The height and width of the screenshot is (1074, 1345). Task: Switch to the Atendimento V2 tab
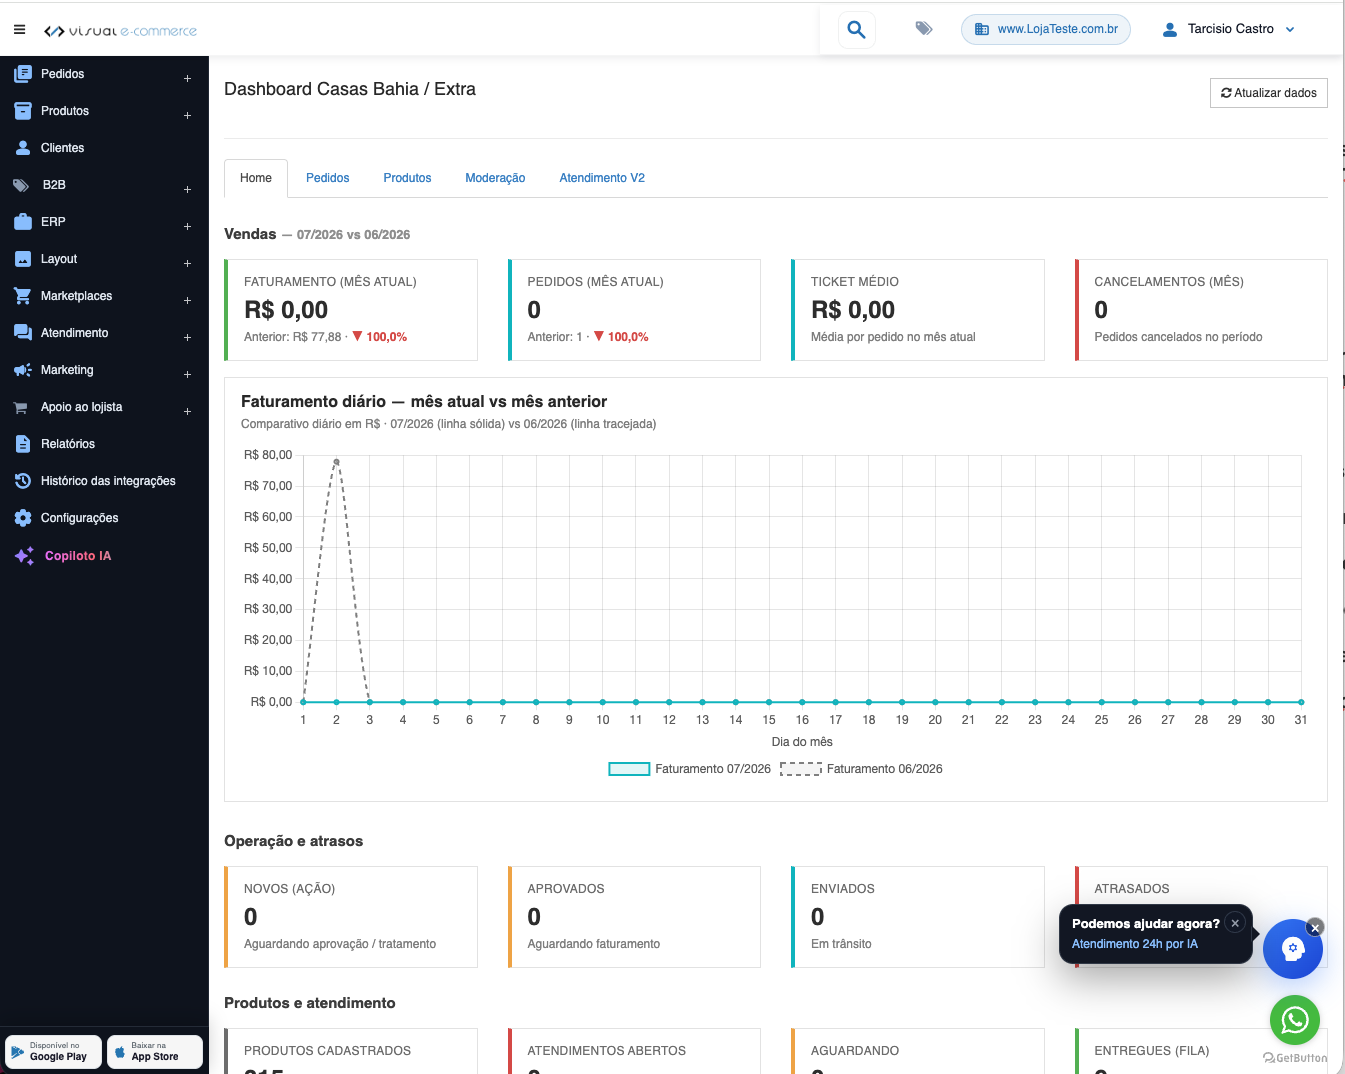click(x=602, y=178)
